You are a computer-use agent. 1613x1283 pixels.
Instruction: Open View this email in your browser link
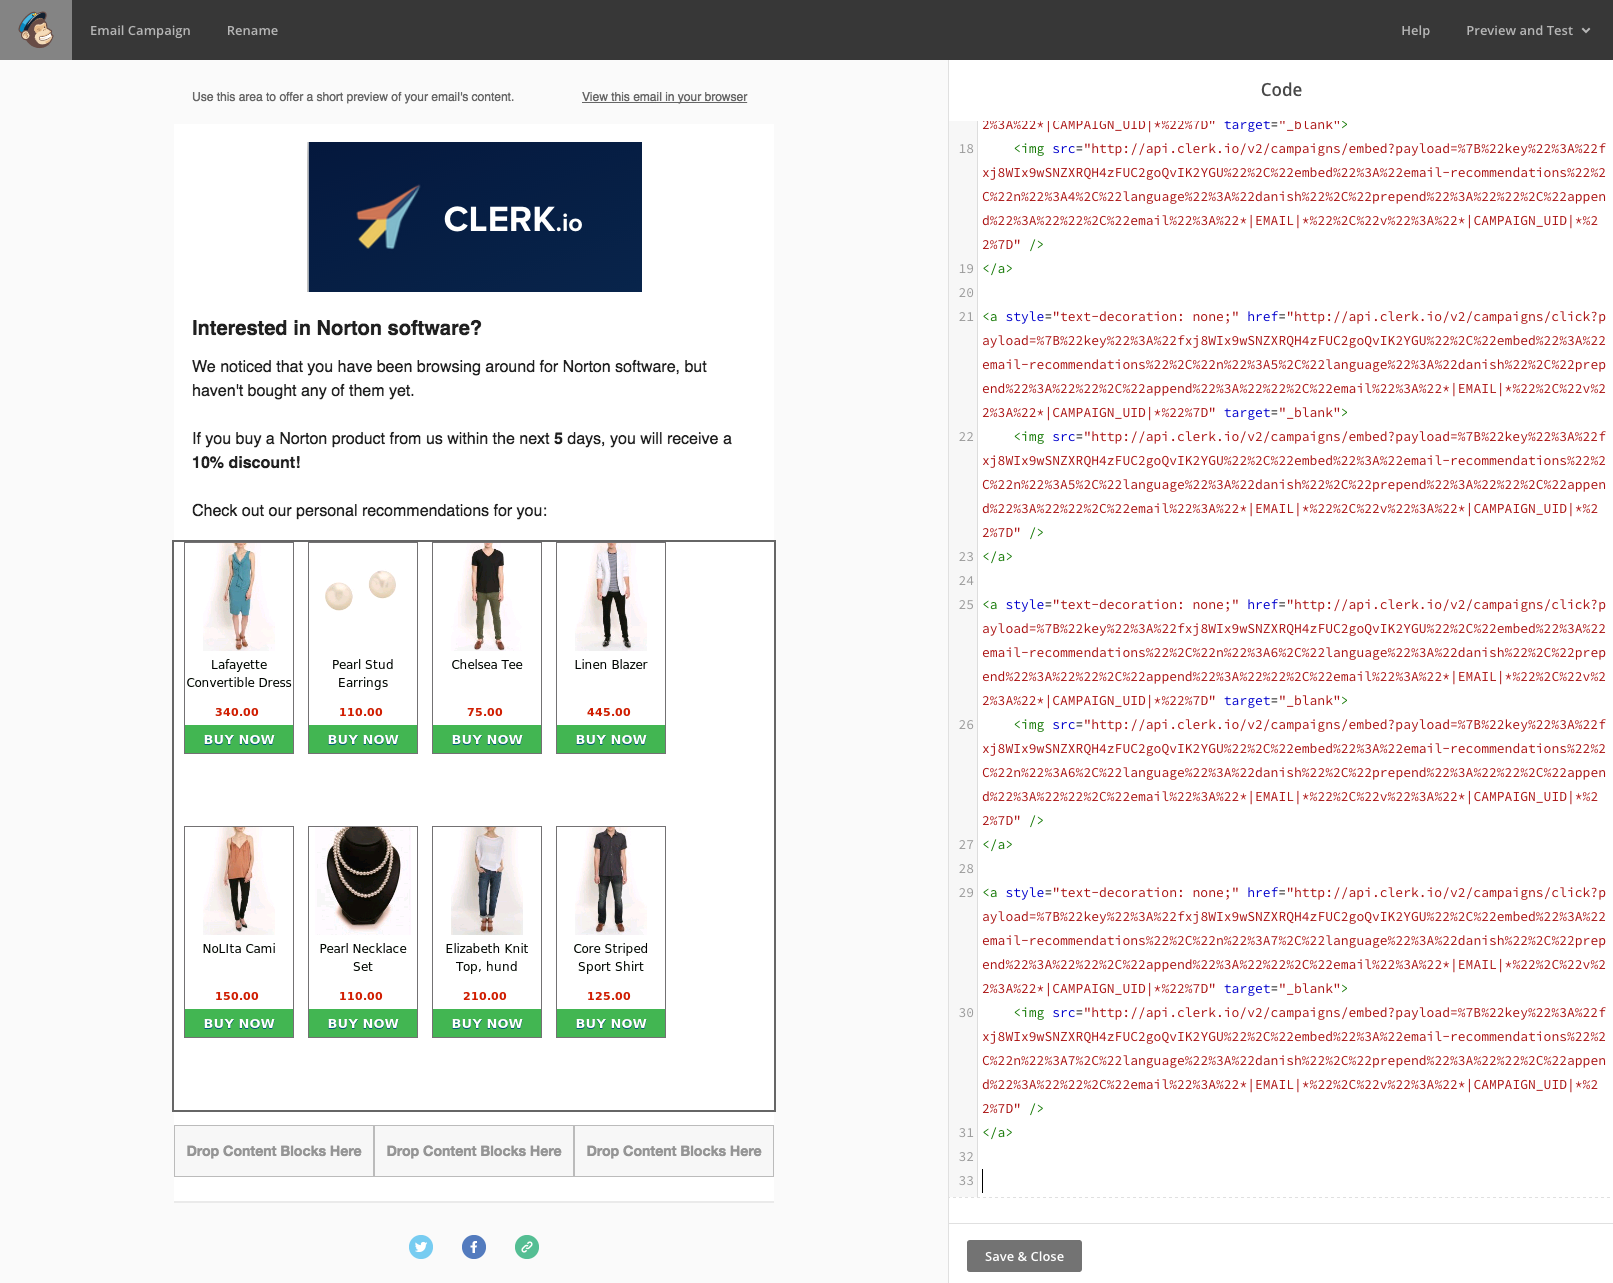pos(664,97)
